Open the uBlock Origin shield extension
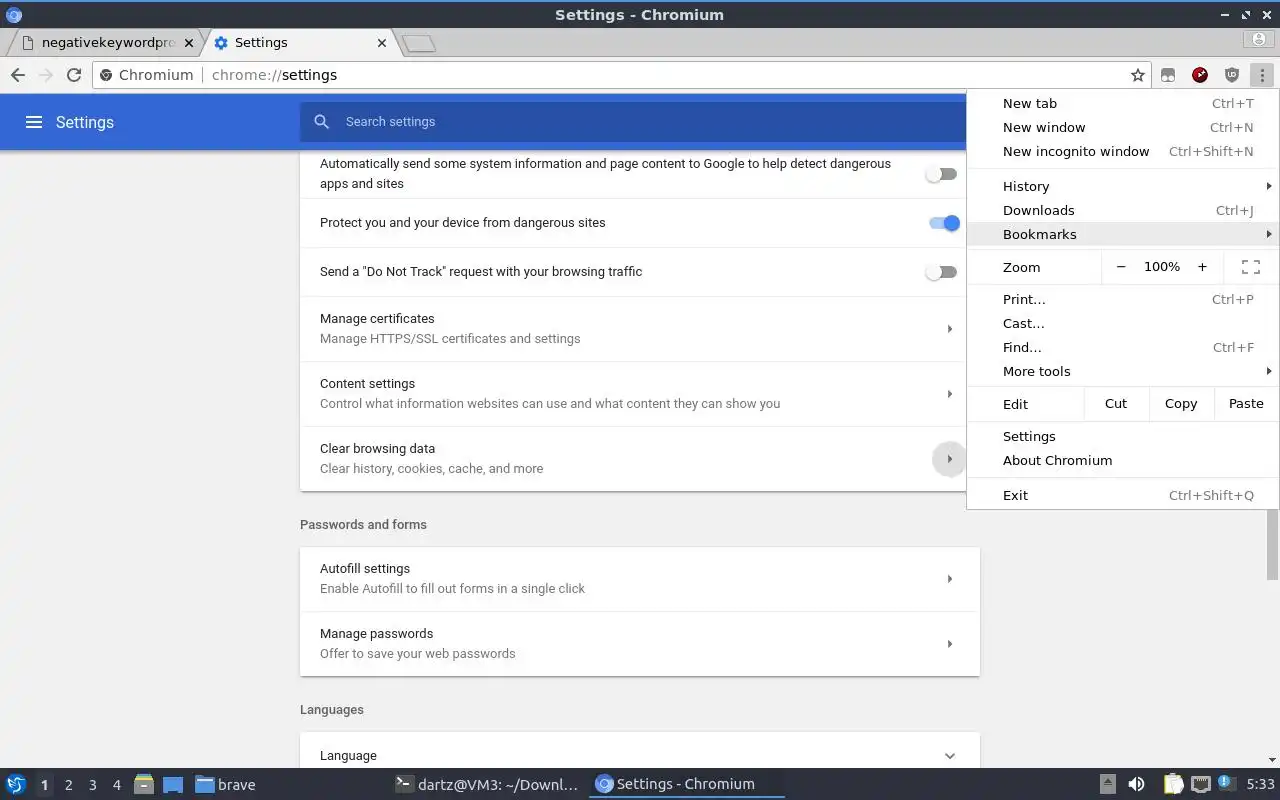 1232,75
